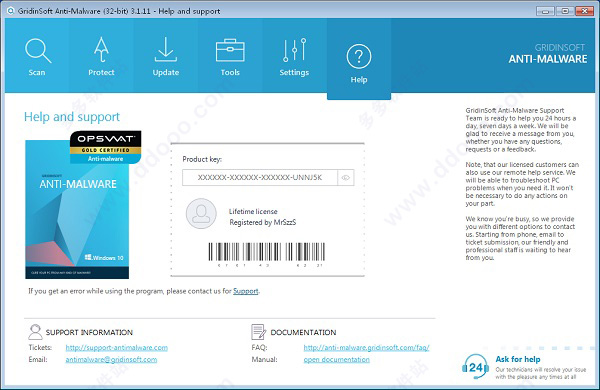Close the GridinSoft Anti-Malware window

pos(584,11)
